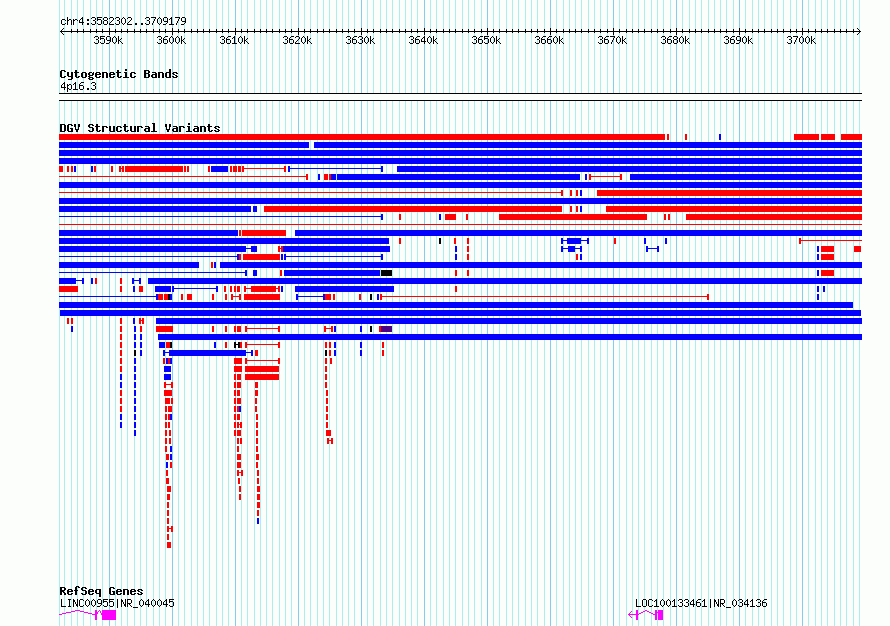The width and height of the screenshot is (890, 626).
Task: Click the 3590k ruler tick label
Action: pos(108,40)
